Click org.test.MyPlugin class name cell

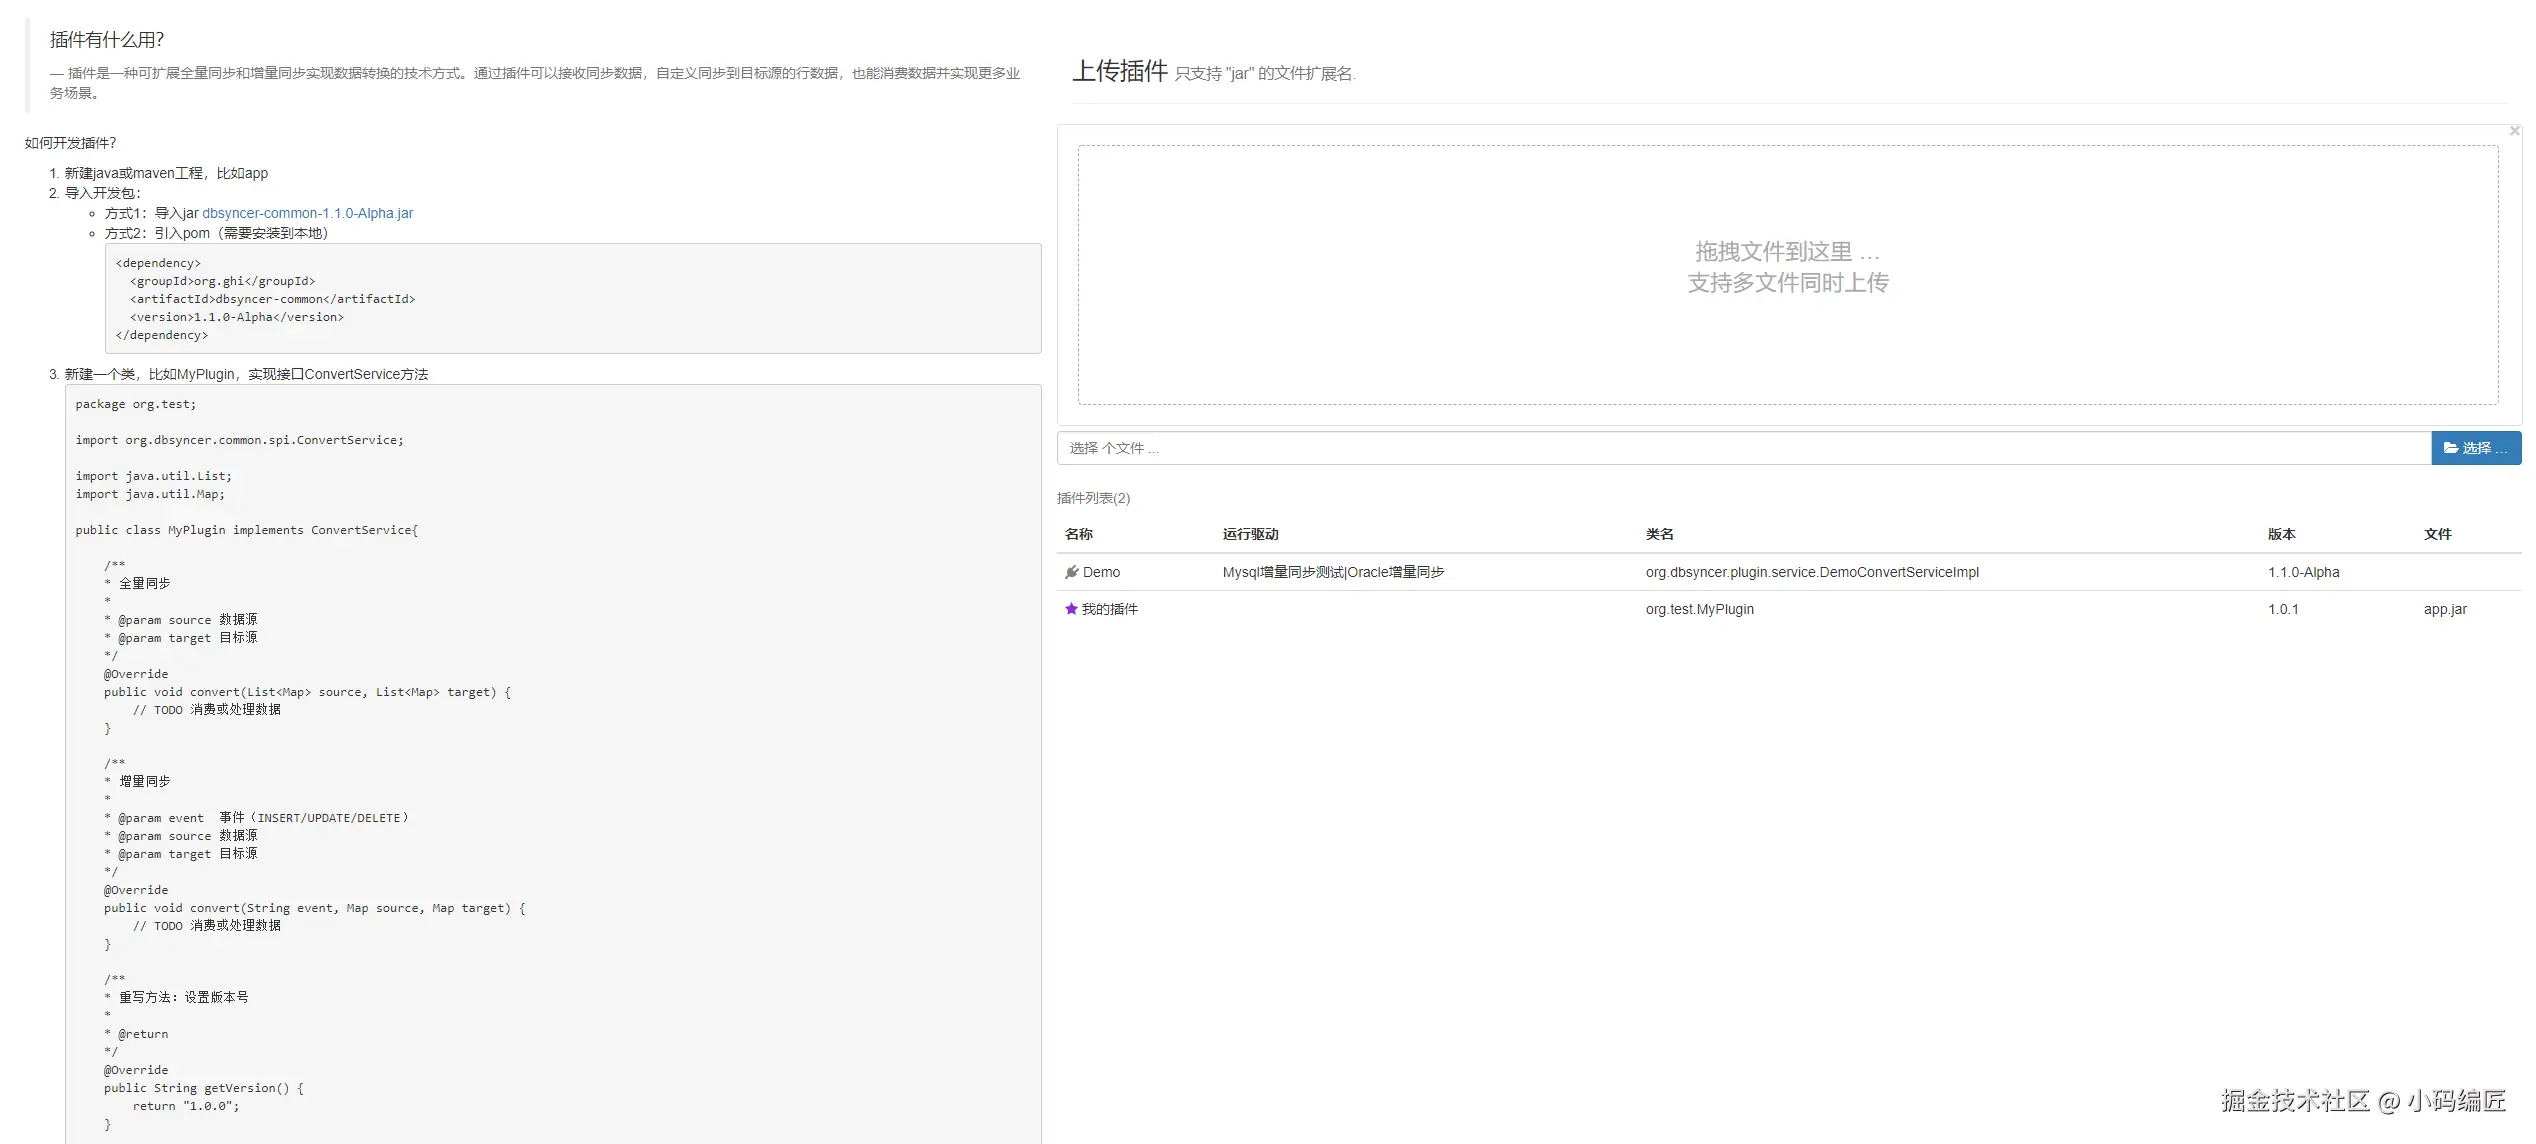[x=1699, y=609]
